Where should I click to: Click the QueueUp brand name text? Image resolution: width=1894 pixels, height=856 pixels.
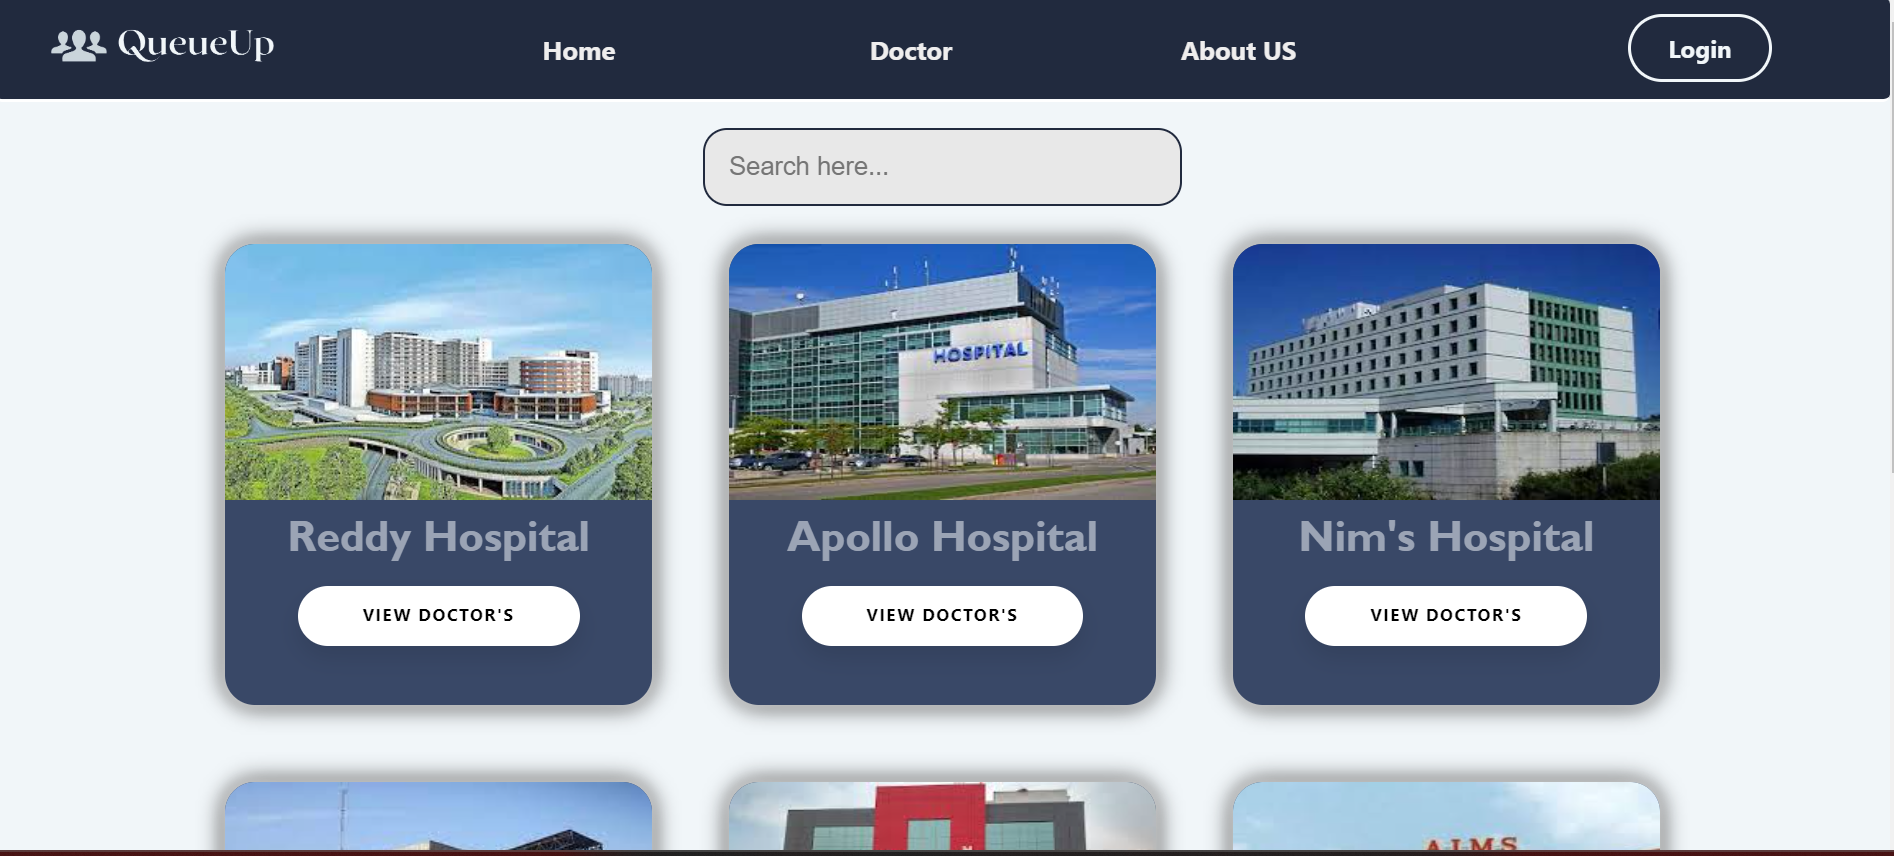pos(196,45)
